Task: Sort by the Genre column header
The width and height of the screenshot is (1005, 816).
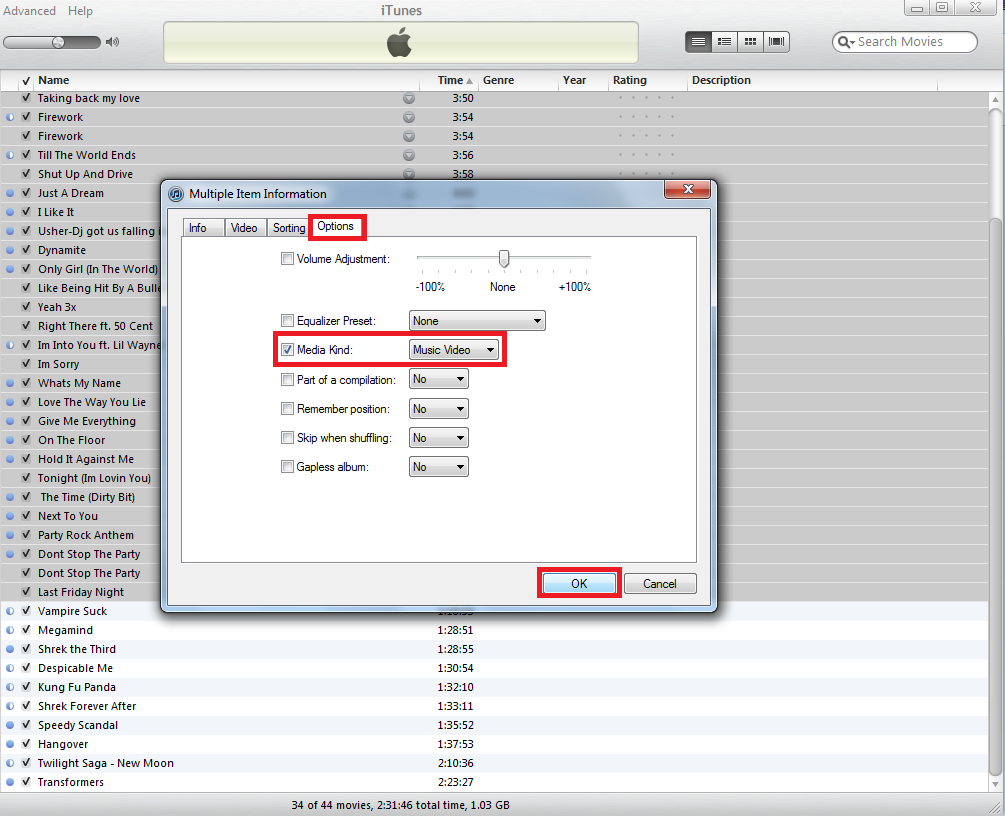Action: click(x=517, y=81)
